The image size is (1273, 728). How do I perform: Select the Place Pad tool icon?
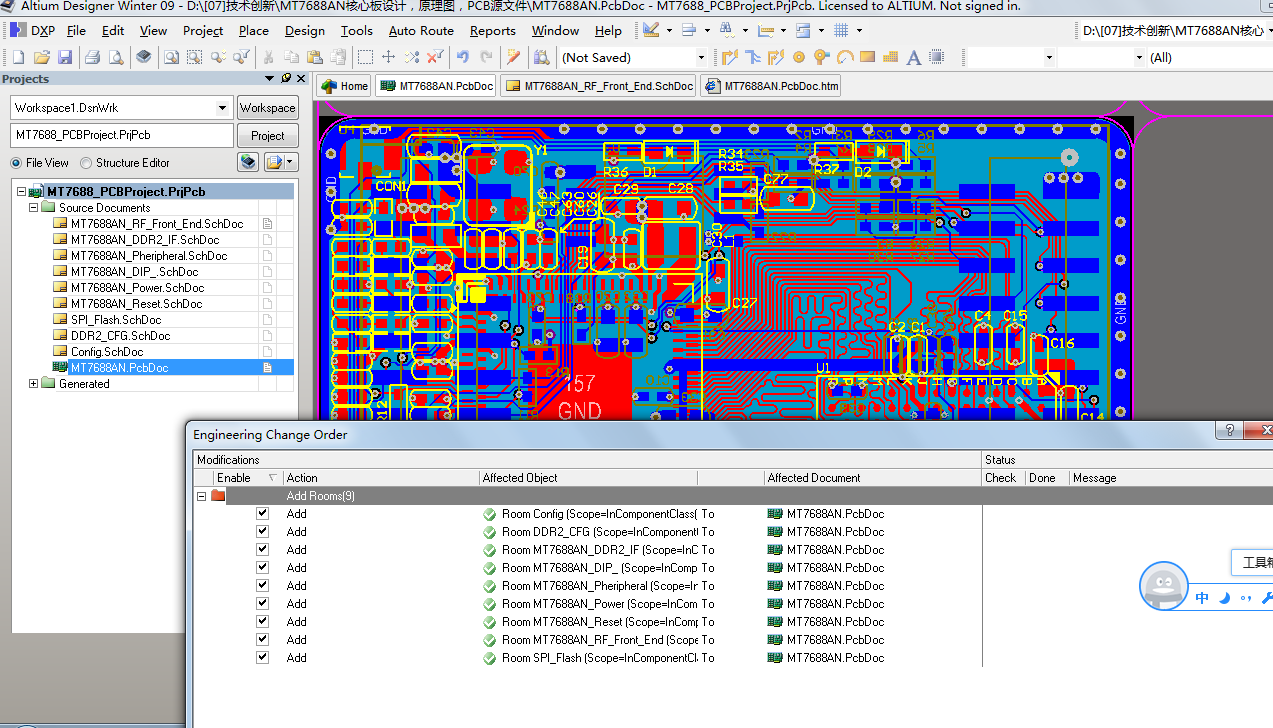[x=799, y=57]
